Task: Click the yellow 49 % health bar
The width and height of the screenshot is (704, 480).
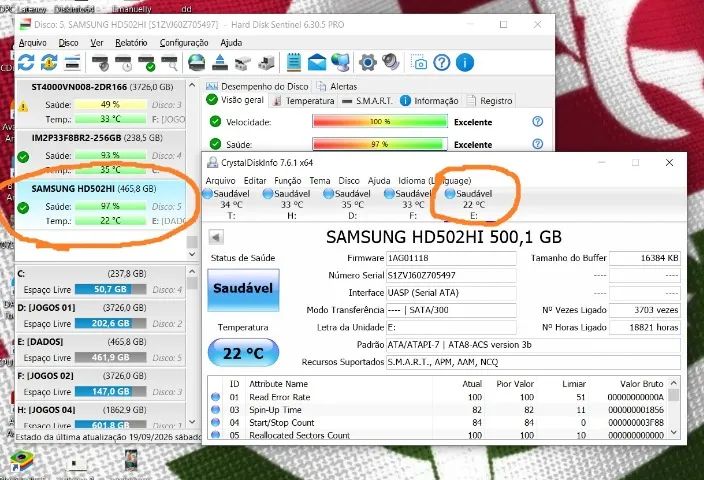Action: (x=110, y=105)
